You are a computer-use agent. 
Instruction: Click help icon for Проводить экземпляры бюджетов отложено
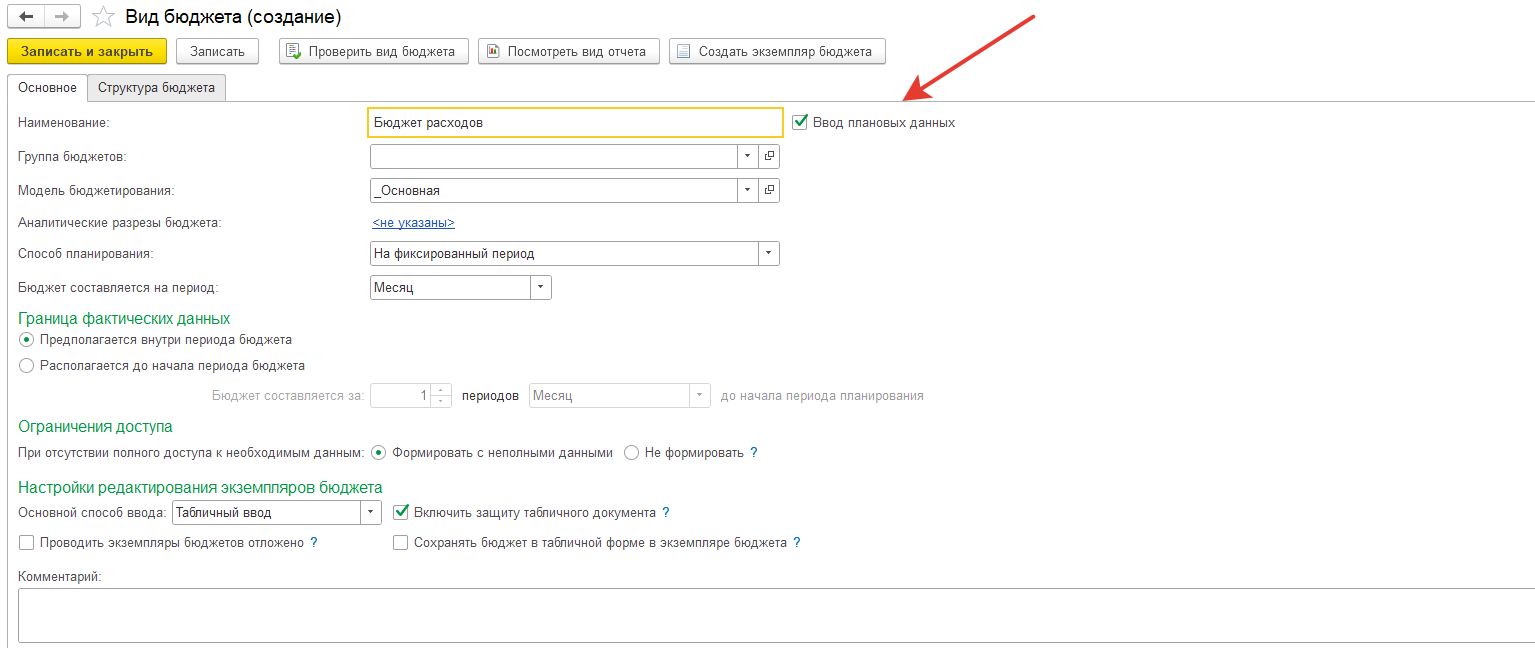click(x=314, y=543)
